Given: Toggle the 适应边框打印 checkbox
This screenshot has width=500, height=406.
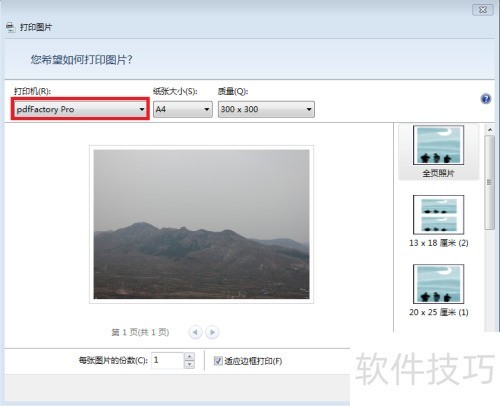Looking at the screenshot, I should tap(218, 361).
